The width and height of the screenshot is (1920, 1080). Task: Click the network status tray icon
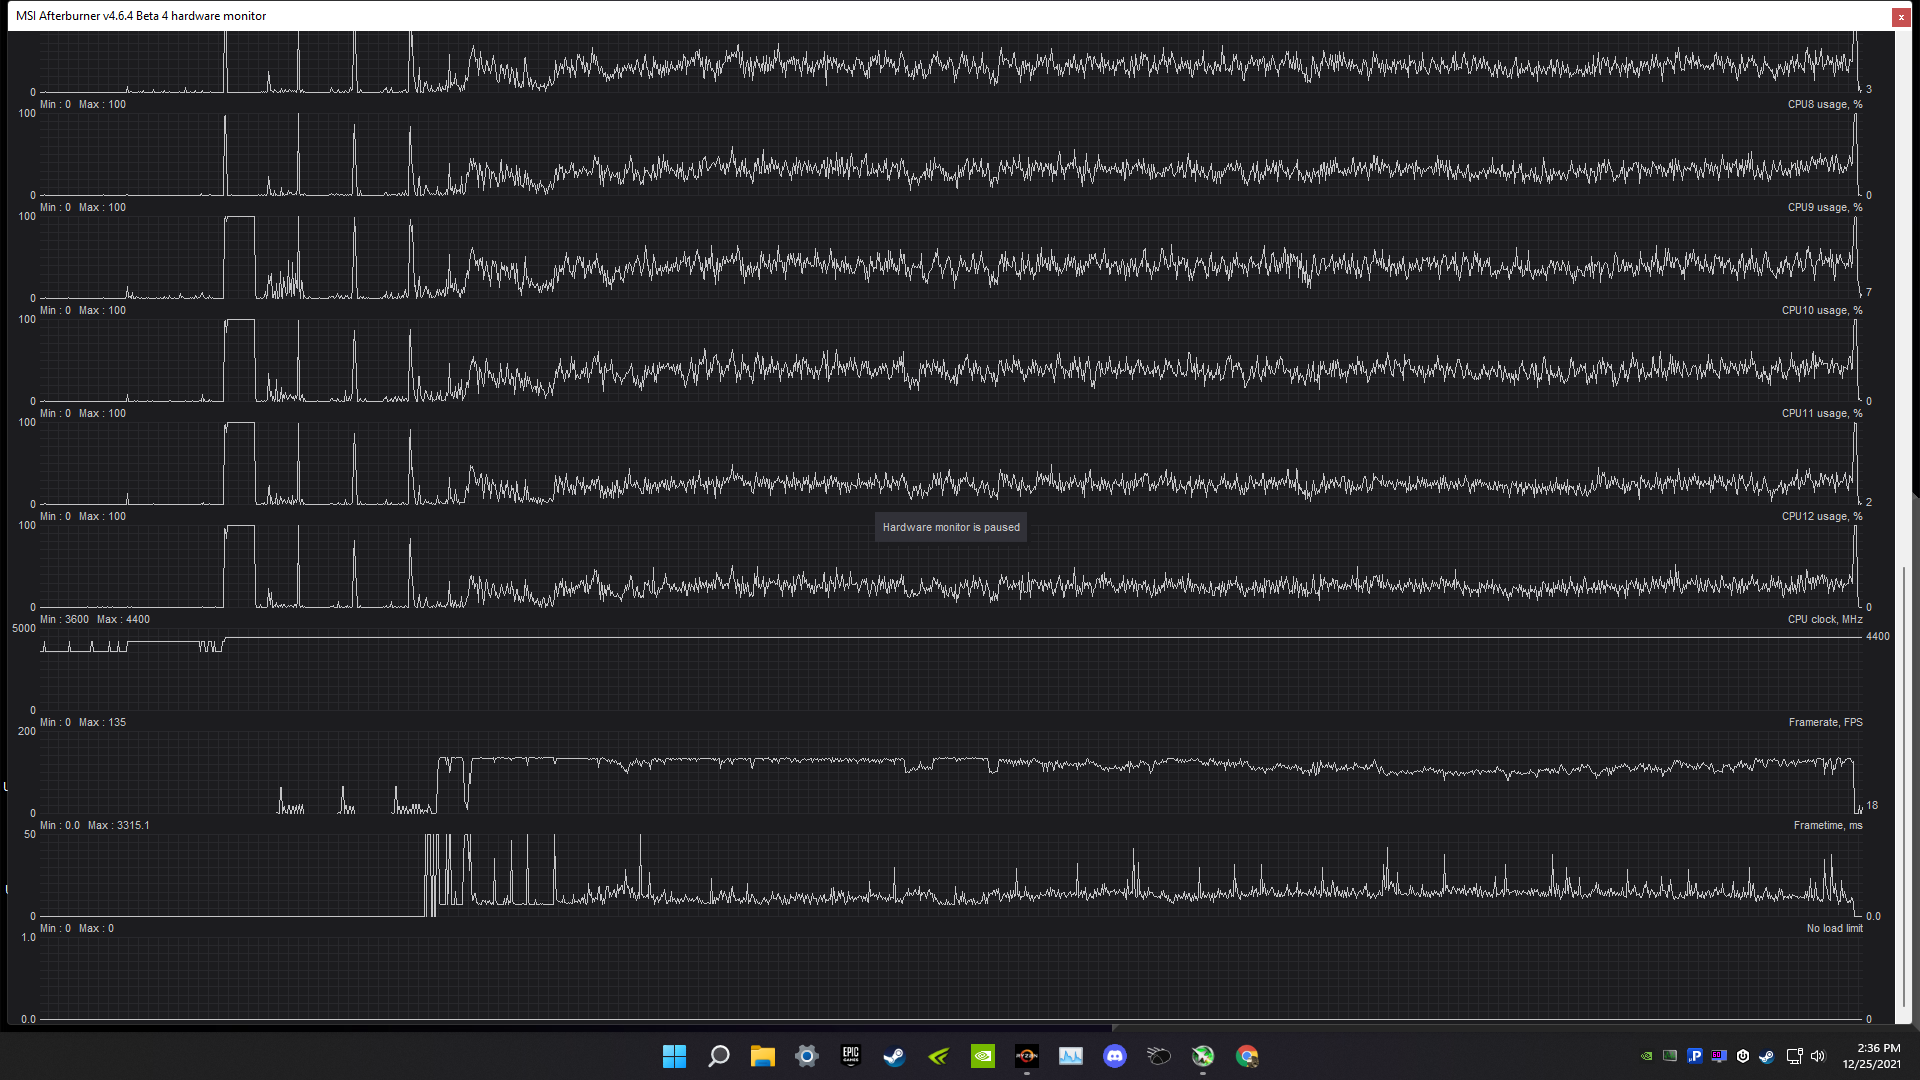coord(1794,1056)
